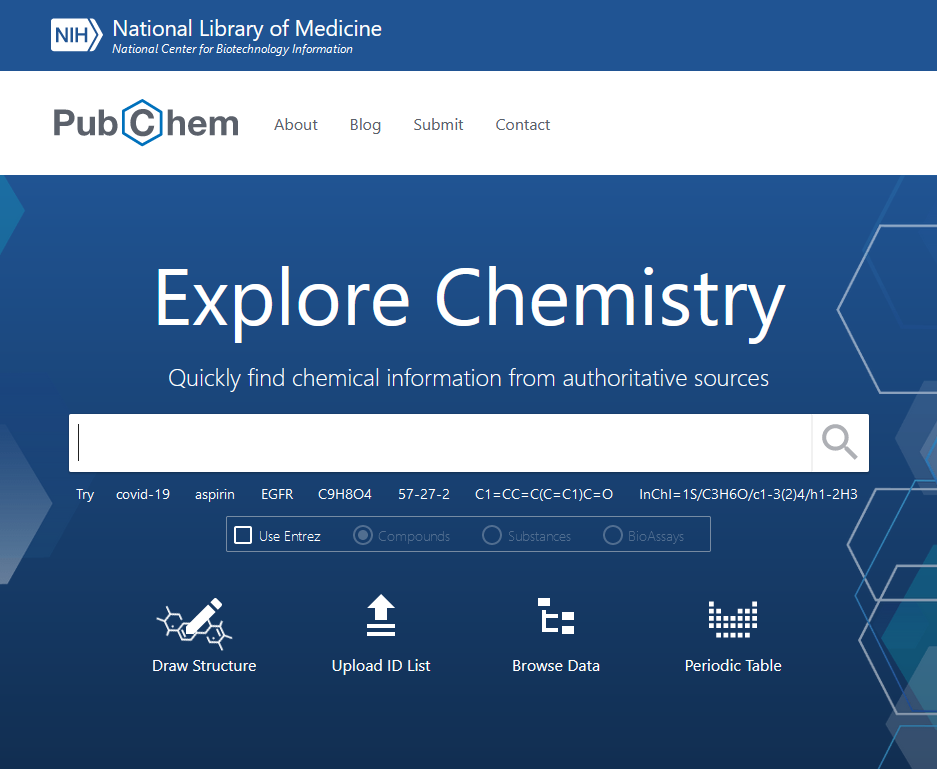Open the Browse Data tree icon
The height and width of the screenshot is (769, 937).
(556, 616)
